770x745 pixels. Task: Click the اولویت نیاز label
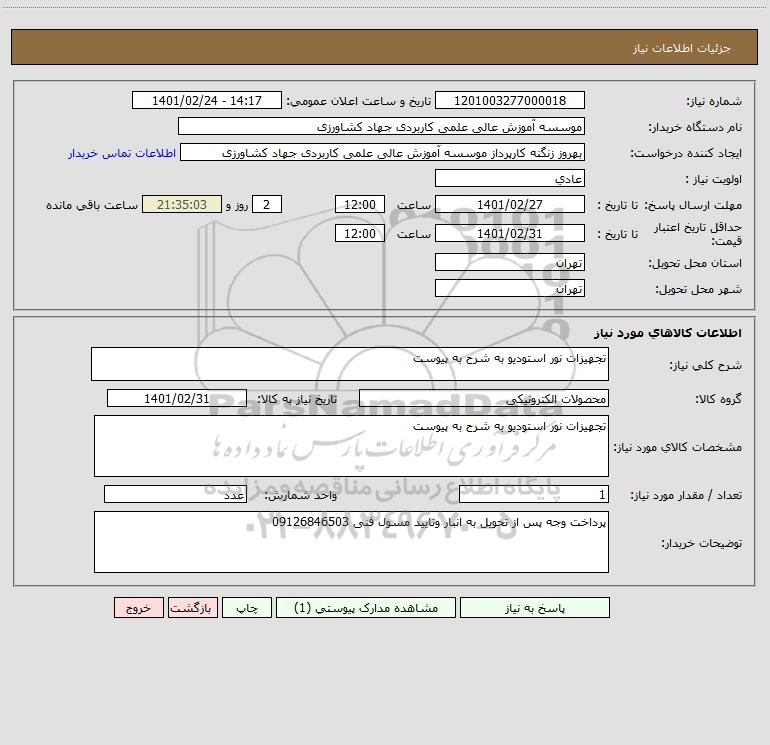coord(714,179)
